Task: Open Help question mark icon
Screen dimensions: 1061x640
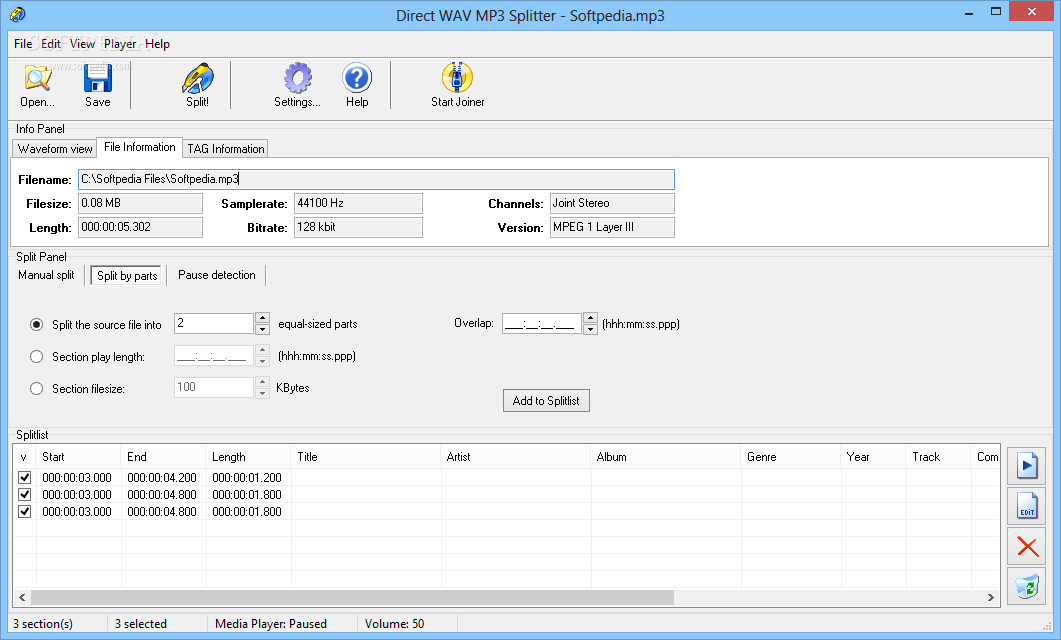Action: point(357,85)
